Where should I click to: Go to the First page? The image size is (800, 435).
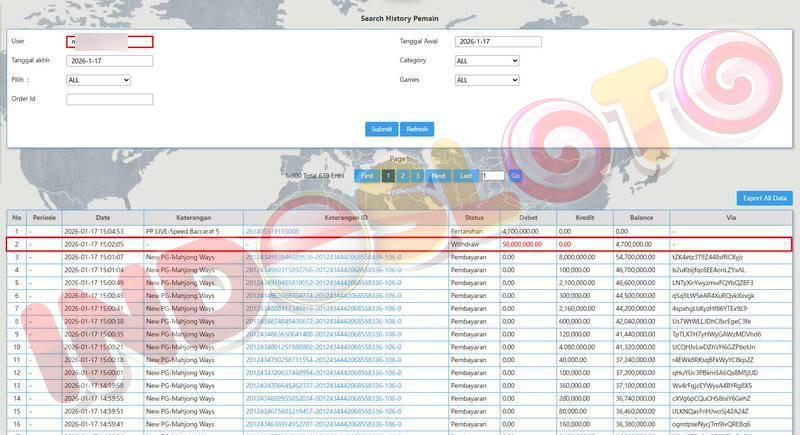pos(367,176)
